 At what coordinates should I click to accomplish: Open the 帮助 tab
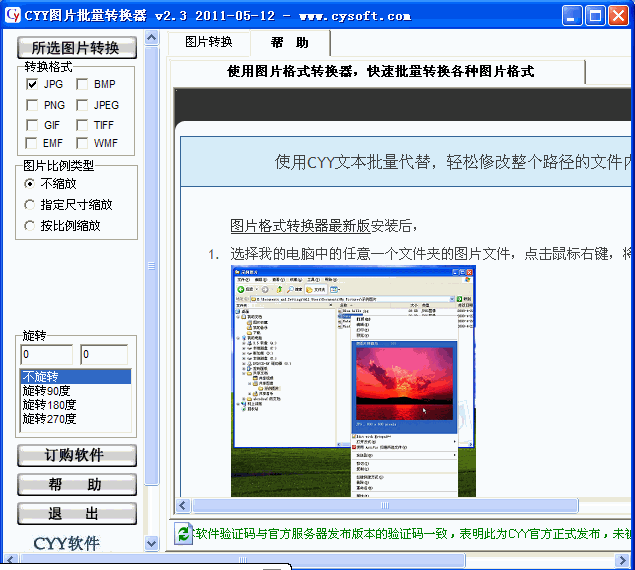pos(290,43)
